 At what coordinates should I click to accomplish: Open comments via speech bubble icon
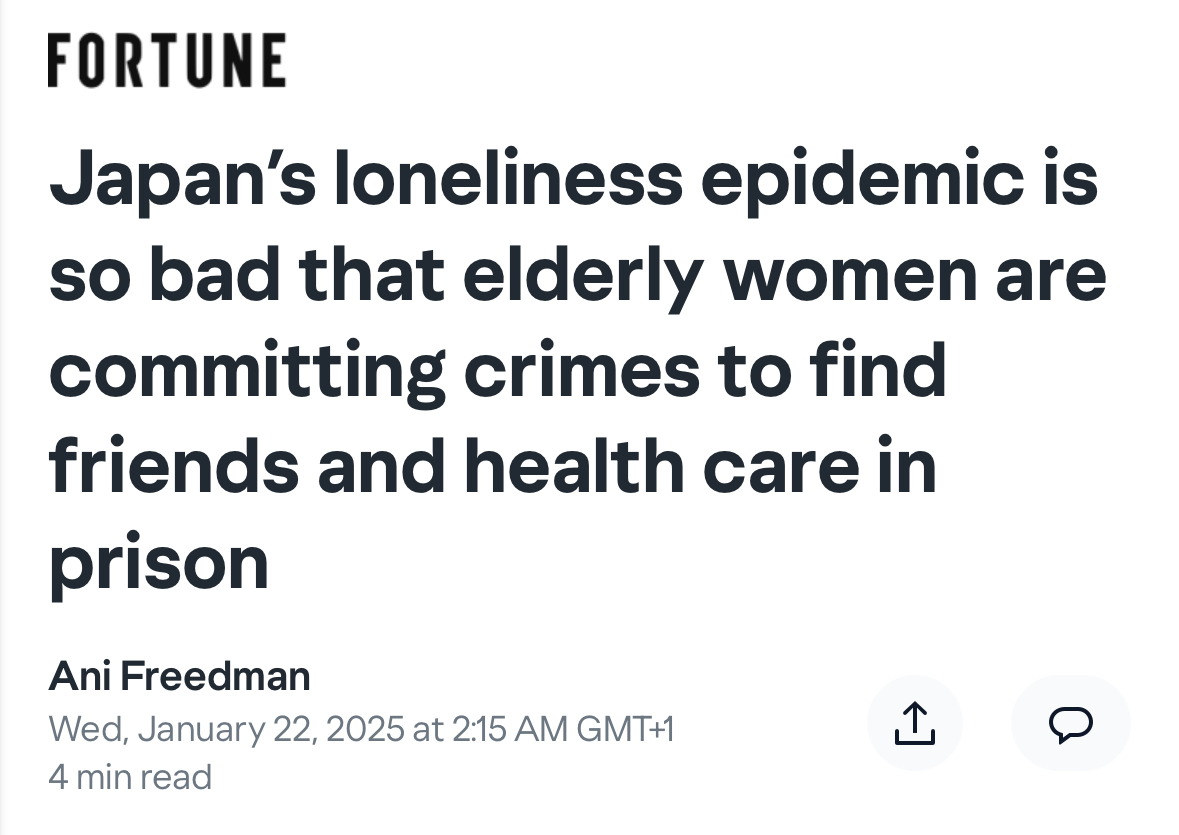(x=1070, y=723)
